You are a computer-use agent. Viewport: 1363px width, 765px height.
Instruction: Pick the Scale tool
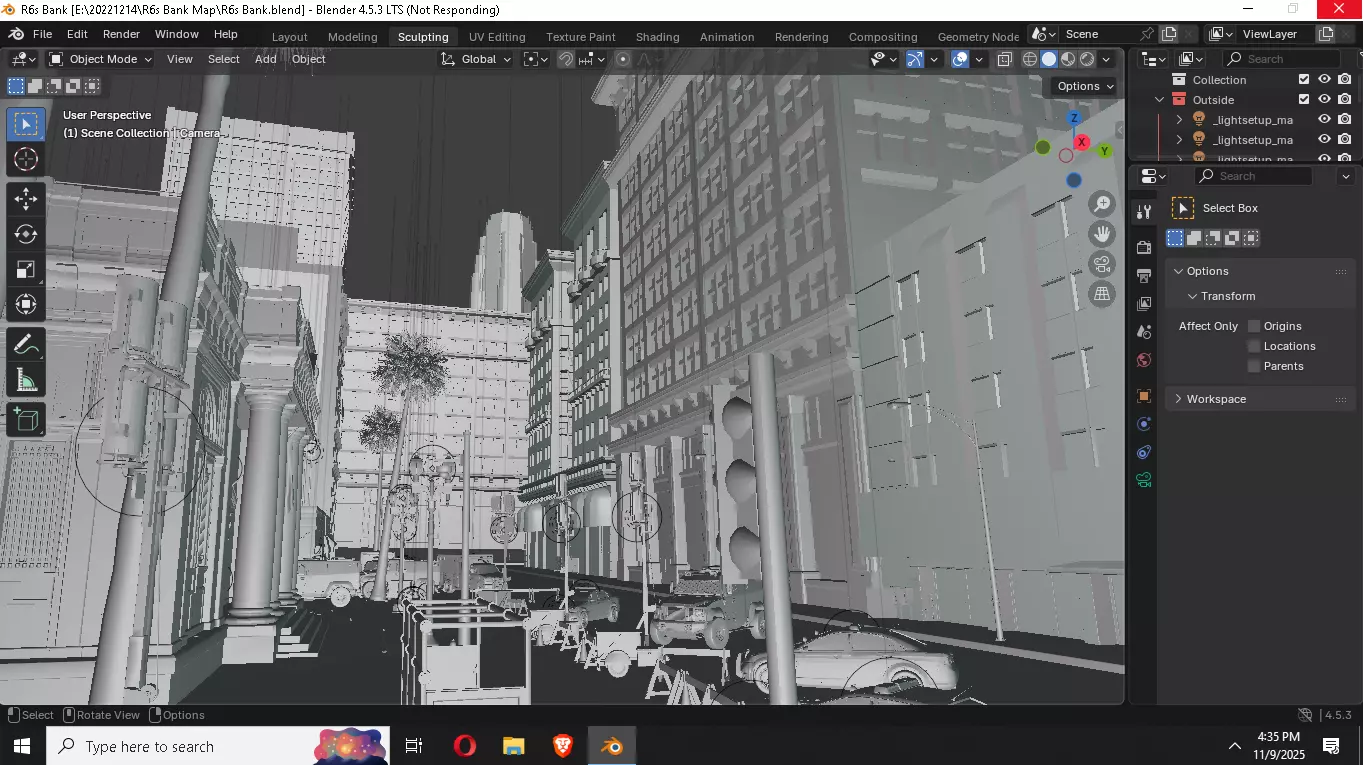[x=26, y=269]
